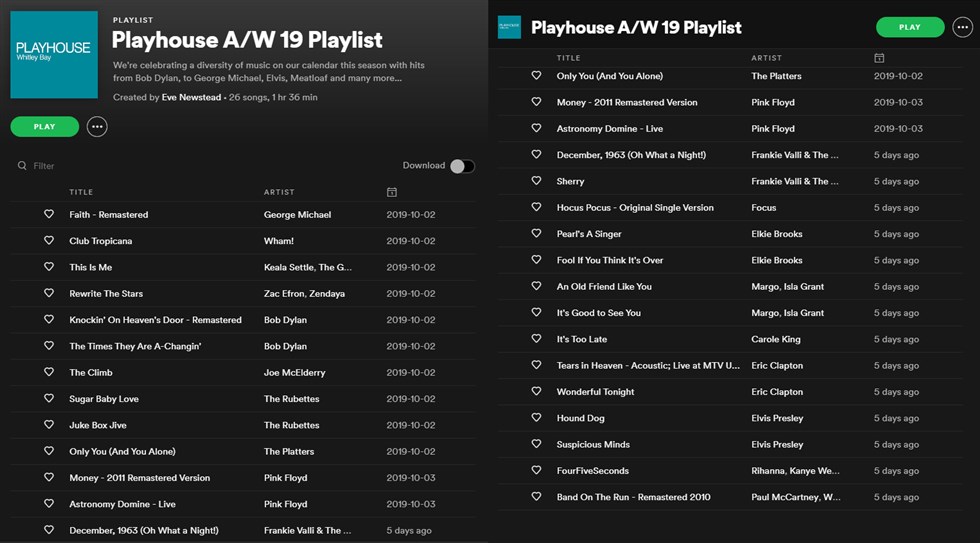Viewport: 980px width, 543px height.
Task: Click the large Playhouse Whitley Bay cover art
Action: 54,54
